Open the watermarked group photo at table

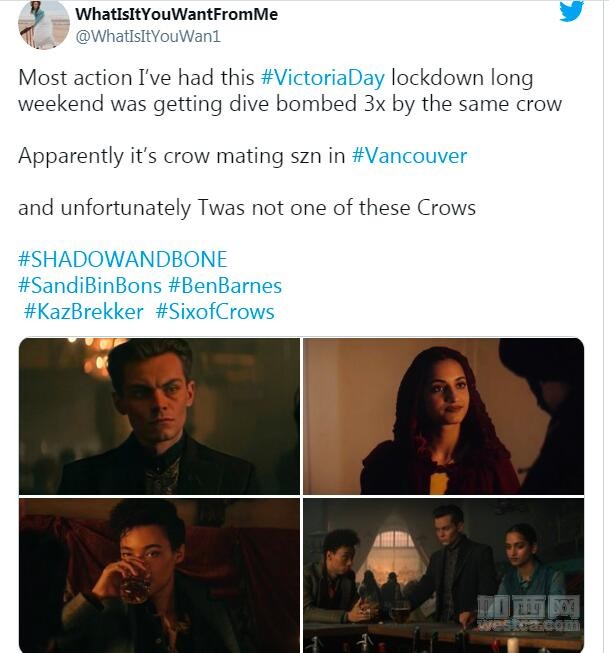pos(443,576)
